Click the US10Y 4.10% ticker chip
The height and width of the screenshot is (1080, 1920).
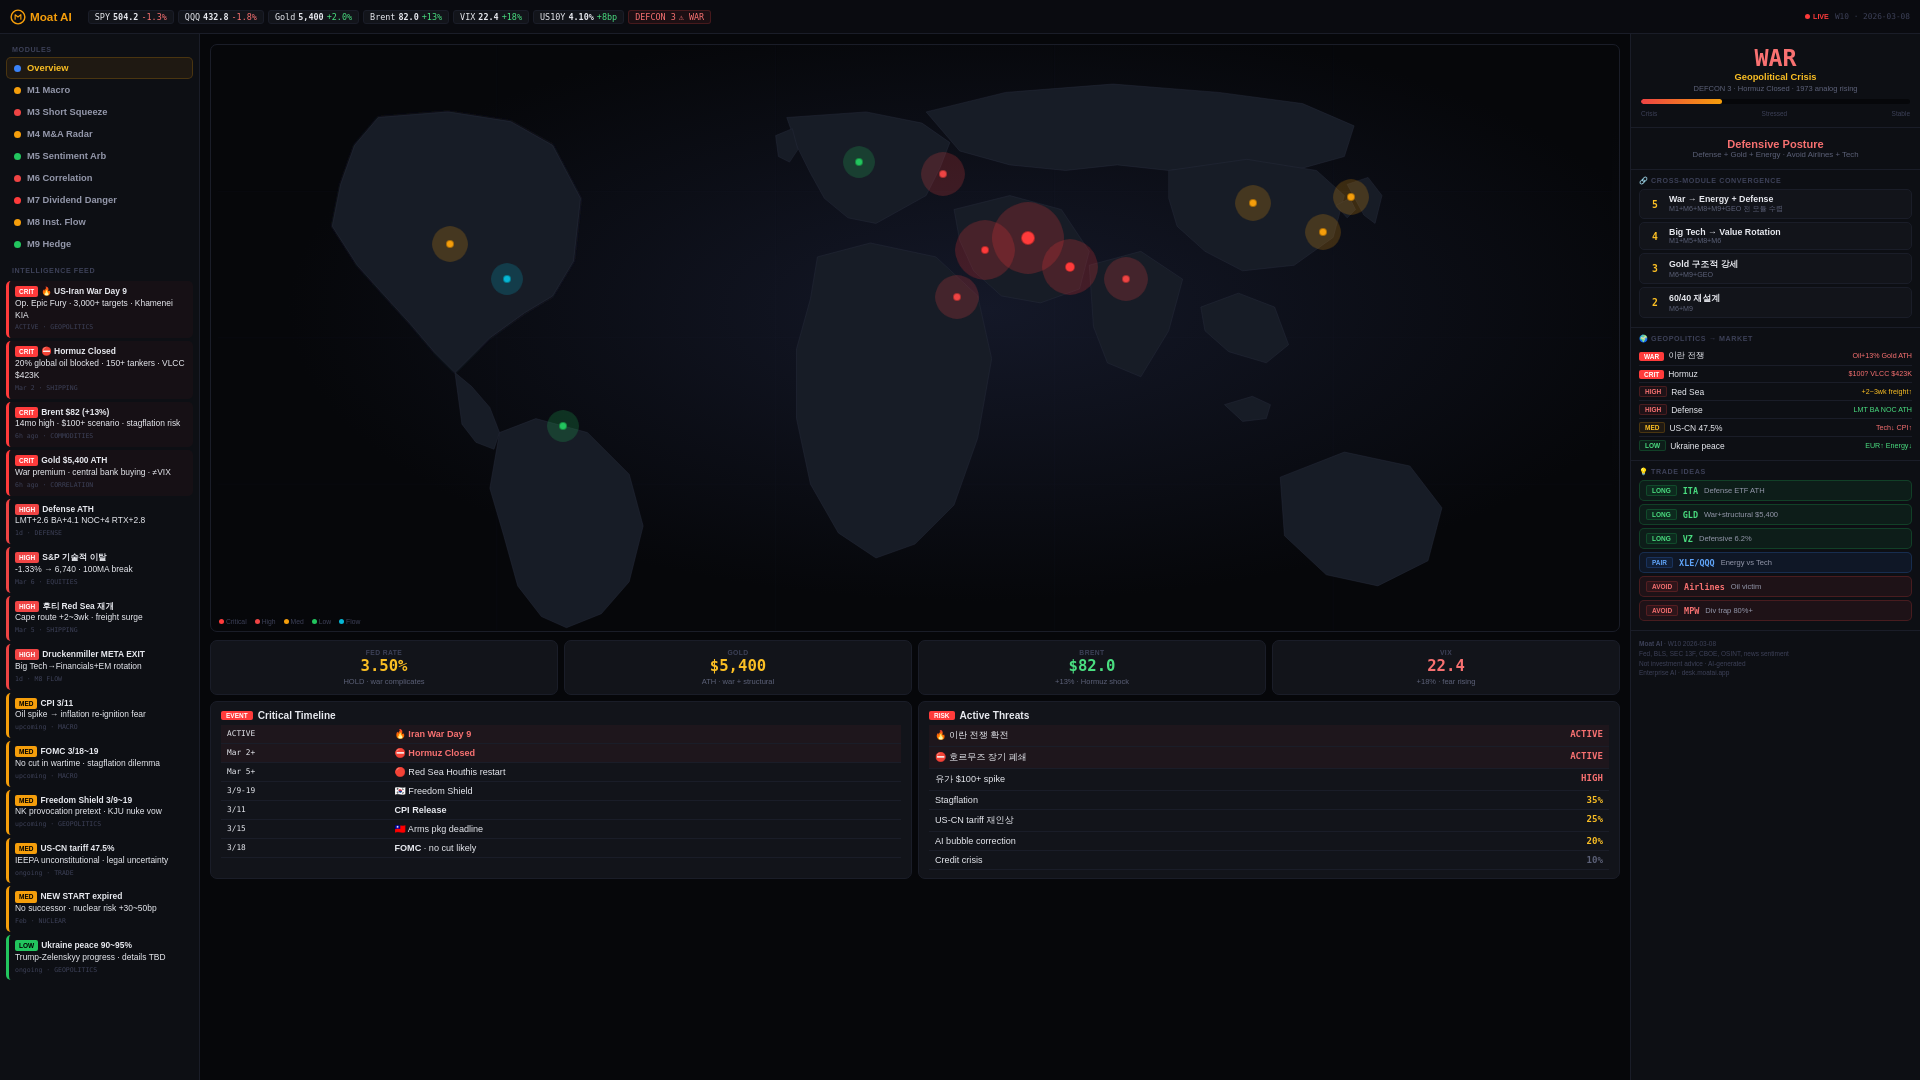click(578, 17)
